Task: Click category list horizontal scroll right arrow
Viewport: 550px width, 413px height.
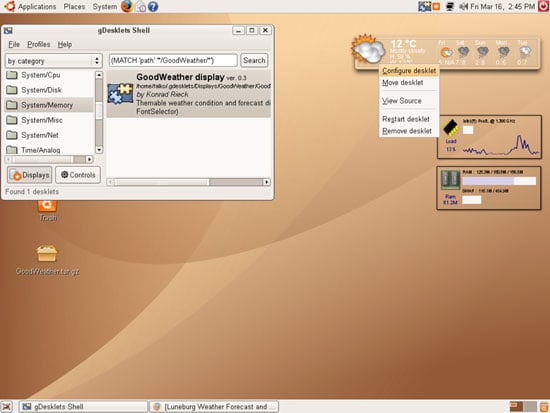Action: [x=89, y=160]
